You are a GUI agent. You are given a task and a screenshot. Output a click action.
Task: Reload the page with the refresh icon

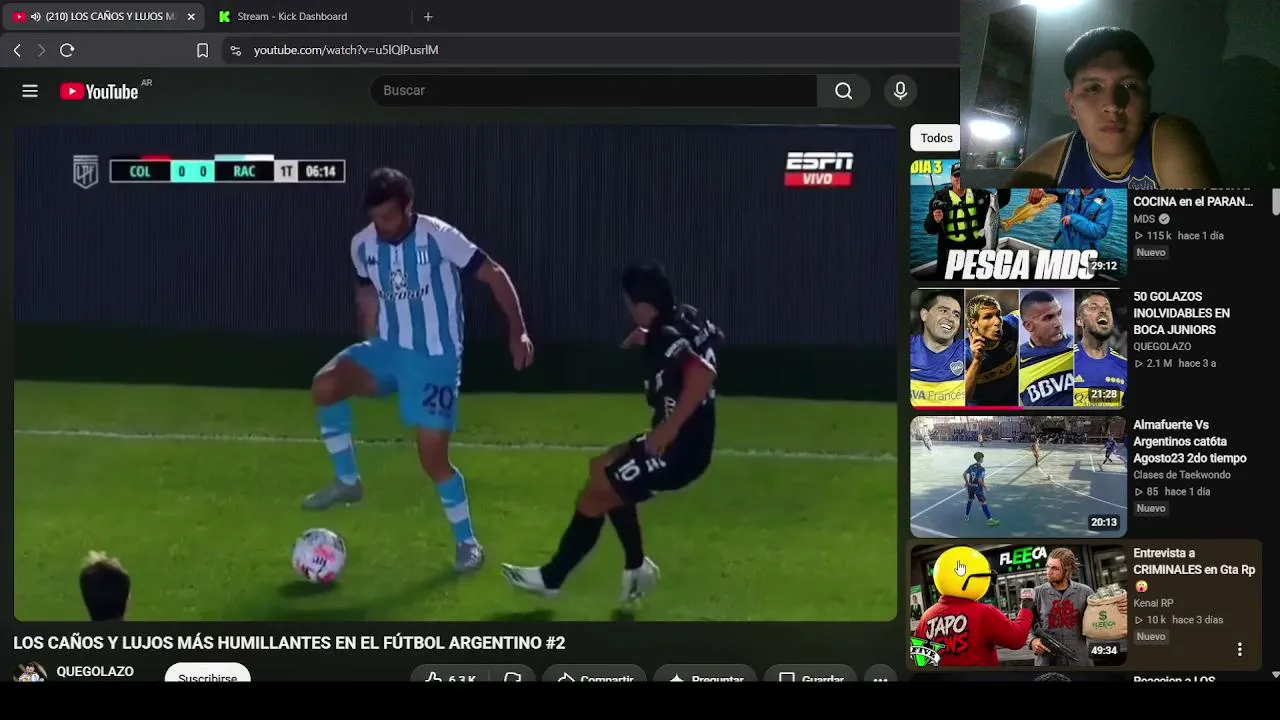67,50
